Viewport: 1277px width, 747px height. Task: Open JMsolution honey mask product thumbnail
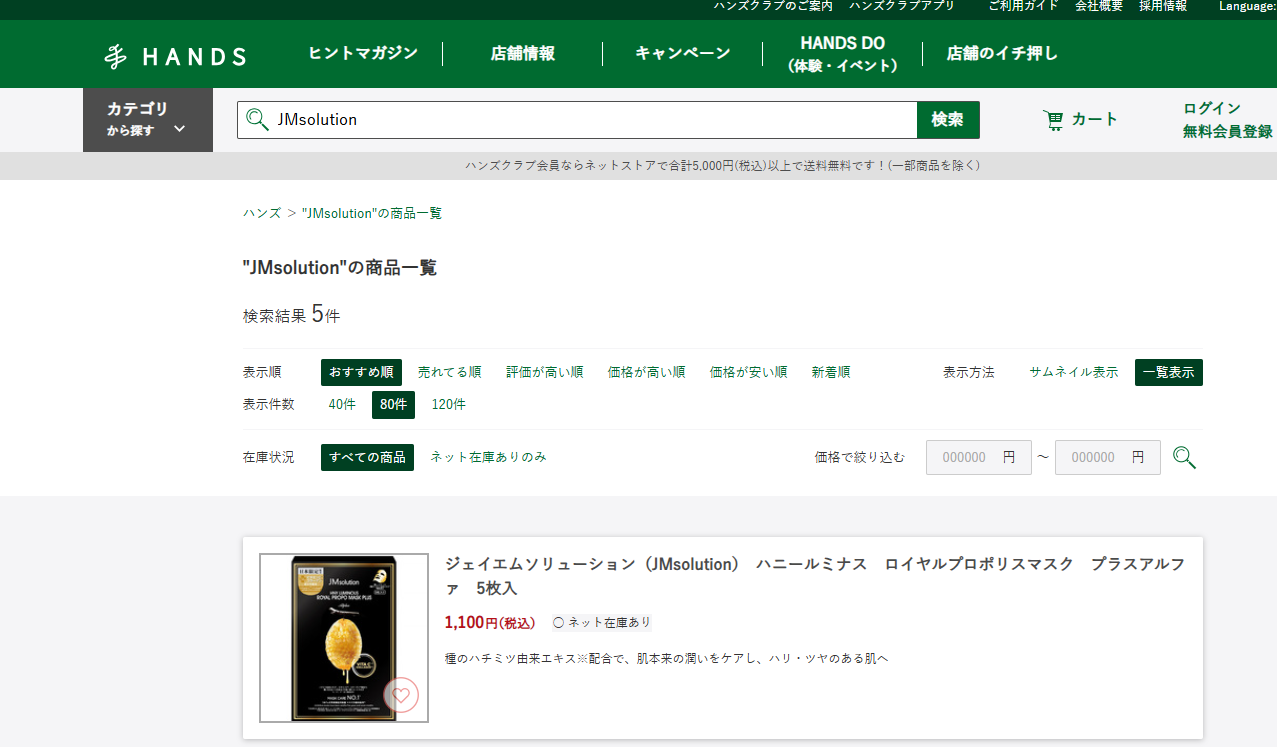coord(343,638)
